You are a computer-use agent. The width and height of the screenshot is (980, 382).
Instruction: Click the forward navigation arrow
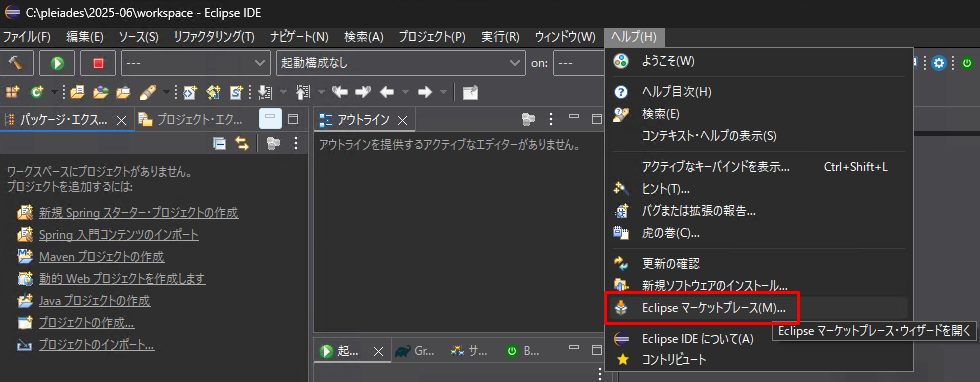click(x=425, y=93)
